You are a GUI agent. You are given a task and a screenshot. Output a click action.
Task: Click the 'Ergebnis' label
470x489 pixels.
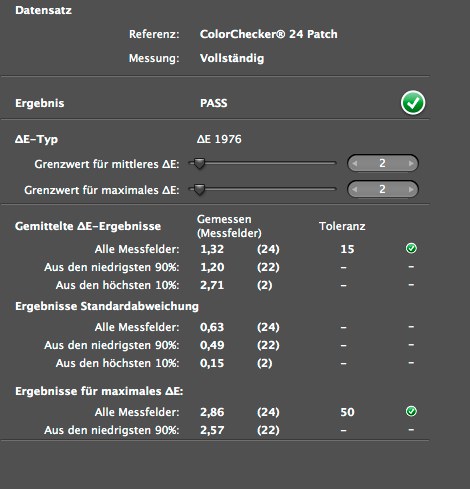coord(40,103)
